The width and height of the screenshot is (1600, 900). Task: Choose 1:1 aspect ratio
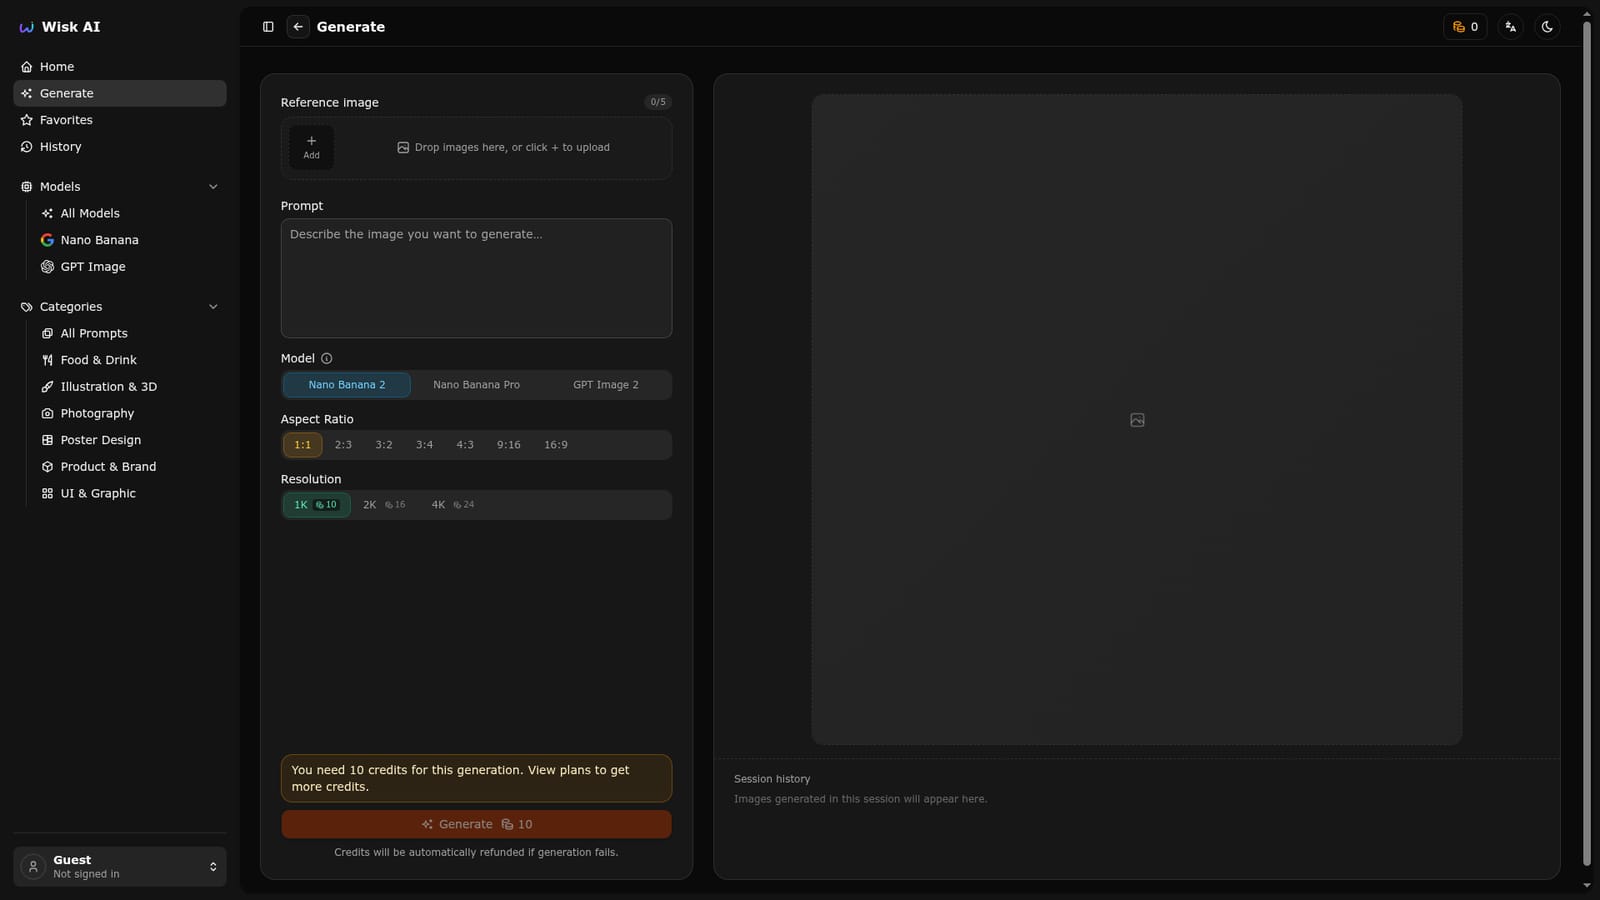[302, 445]
